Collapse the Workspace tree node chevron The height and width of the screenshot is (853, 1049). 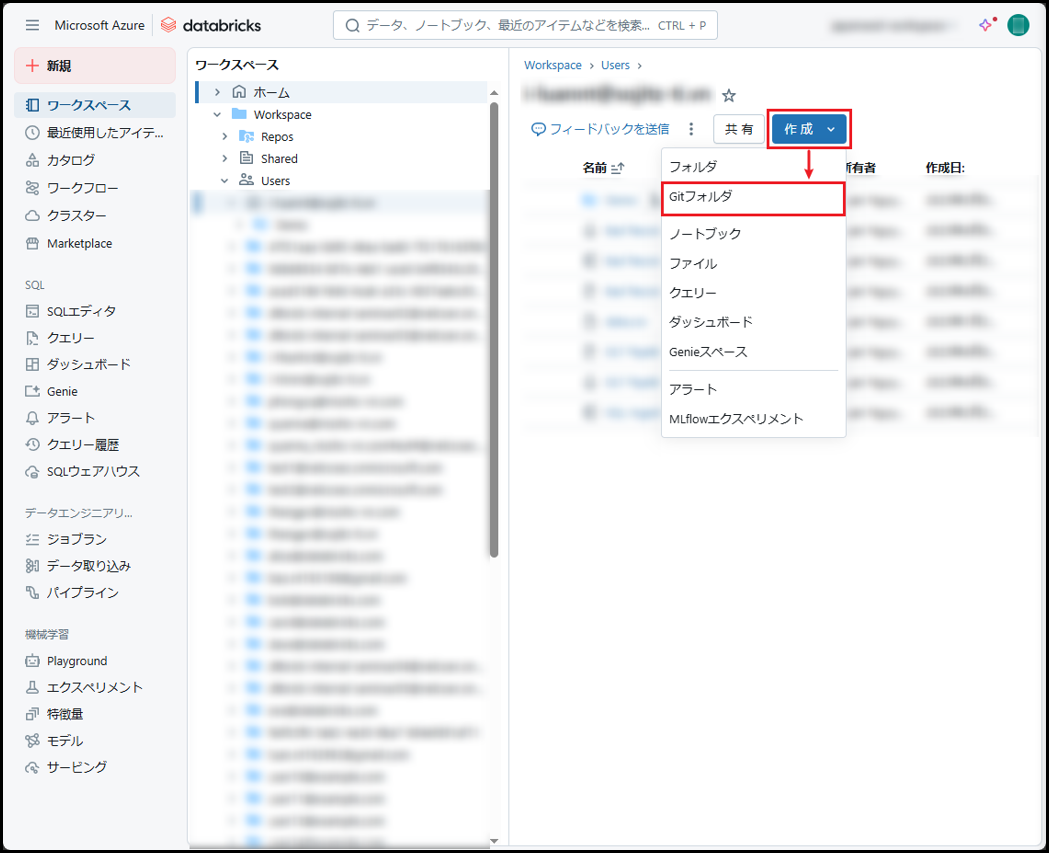pyautogui.click(x=217, y=114)
